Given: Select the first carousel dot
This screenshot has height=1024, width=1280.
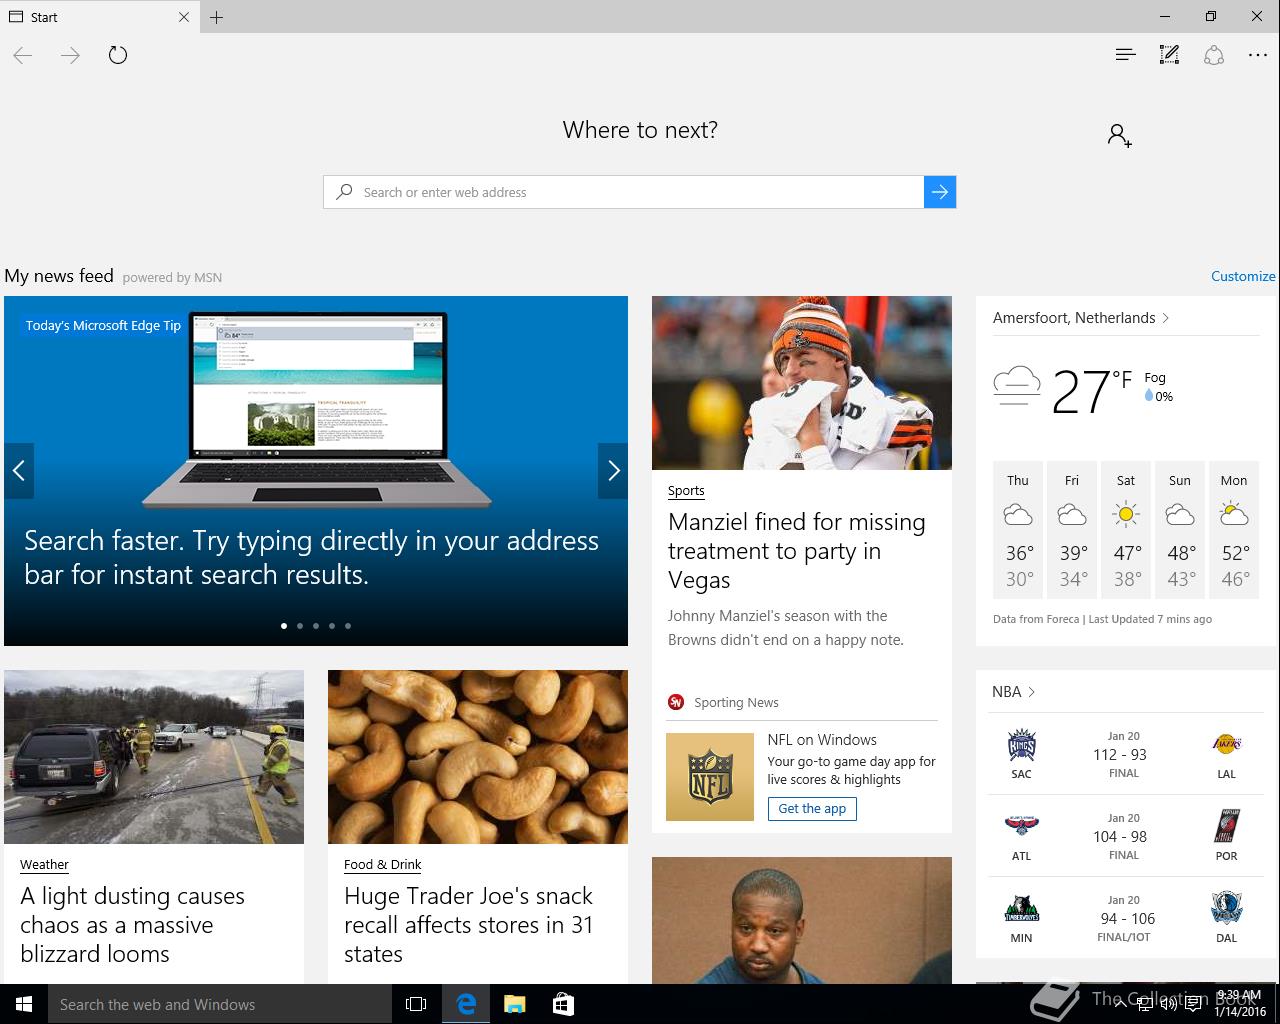Looking at the screenshot, I should tap(284, 626).
